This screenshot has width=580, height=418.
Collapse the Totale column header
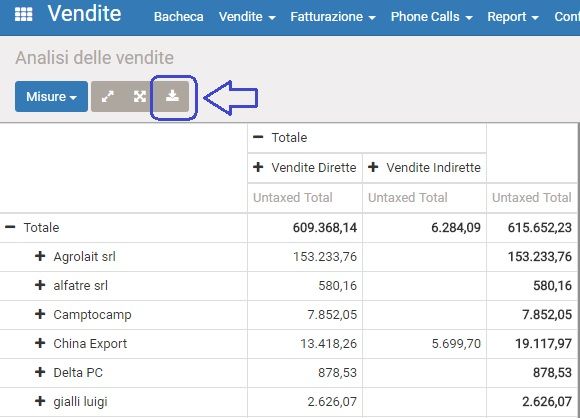pyautogui.click(x=258, y=137)
